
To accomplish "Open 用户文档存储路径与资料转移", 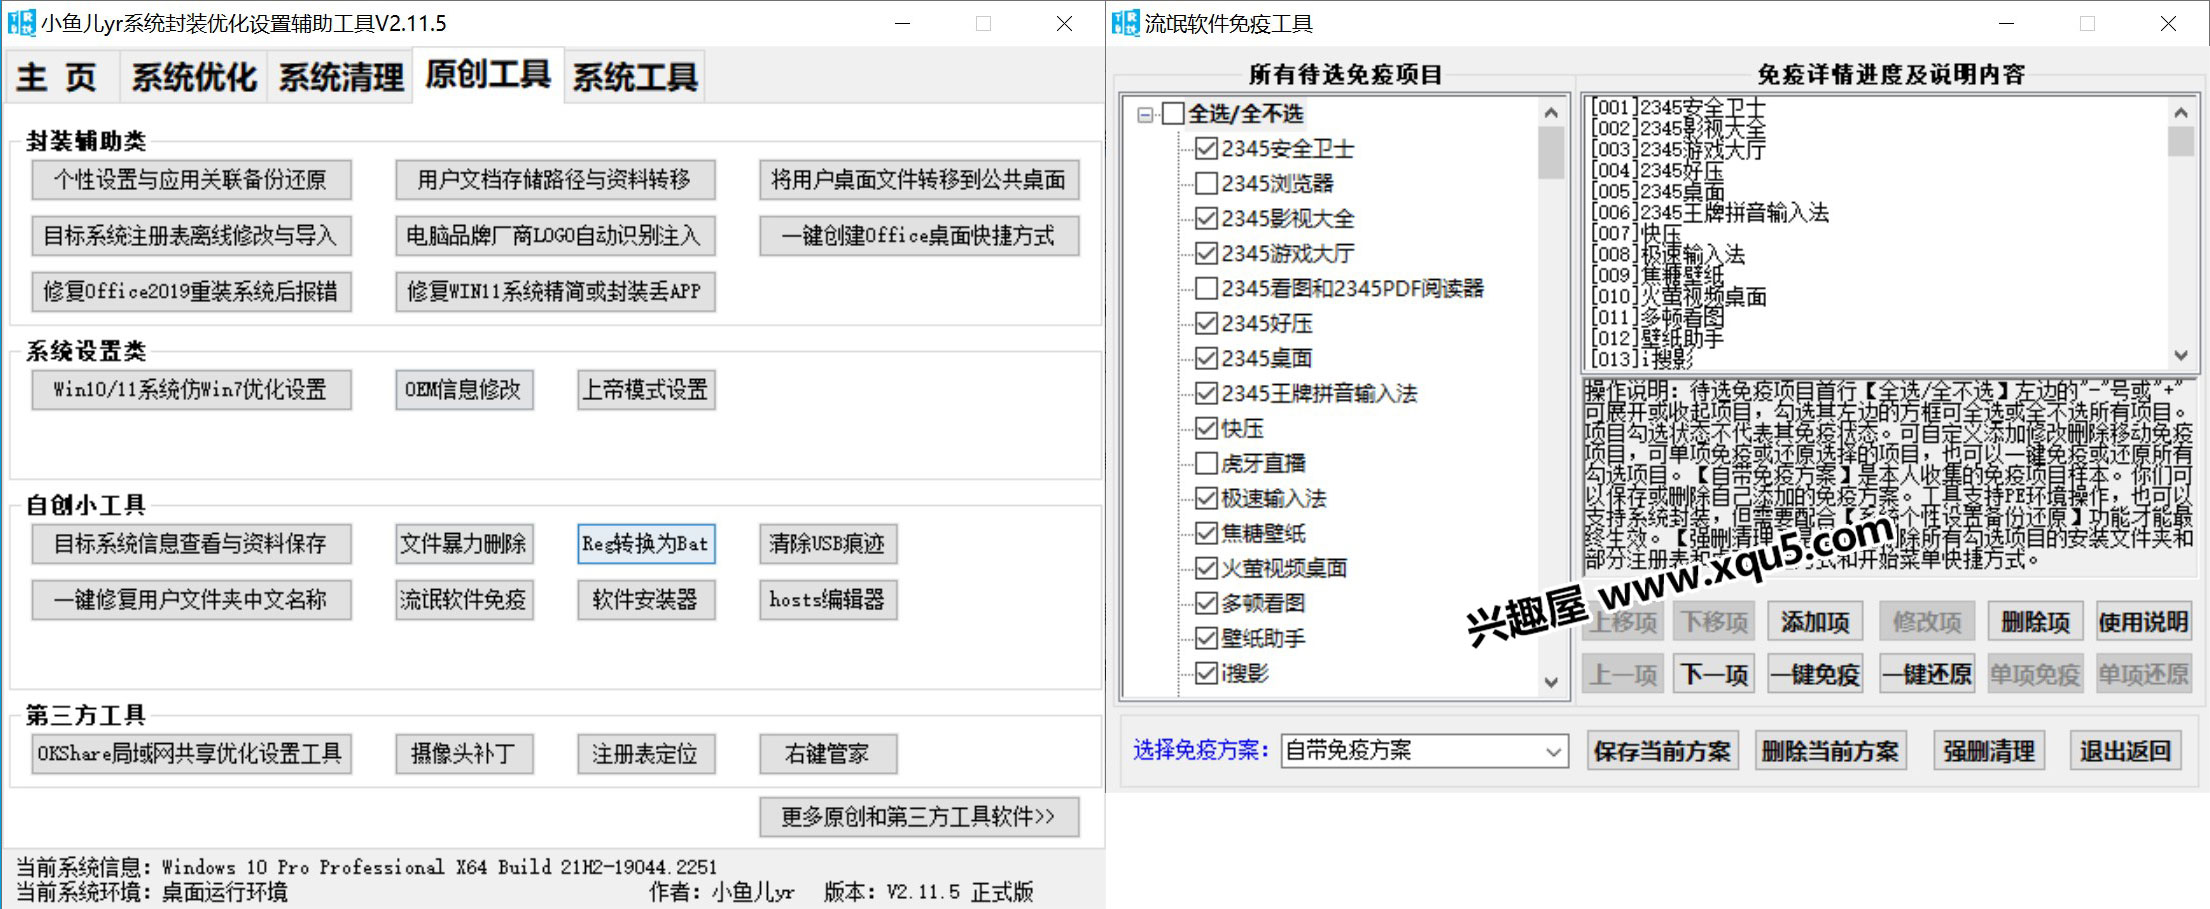I will [x=555, y=180].
